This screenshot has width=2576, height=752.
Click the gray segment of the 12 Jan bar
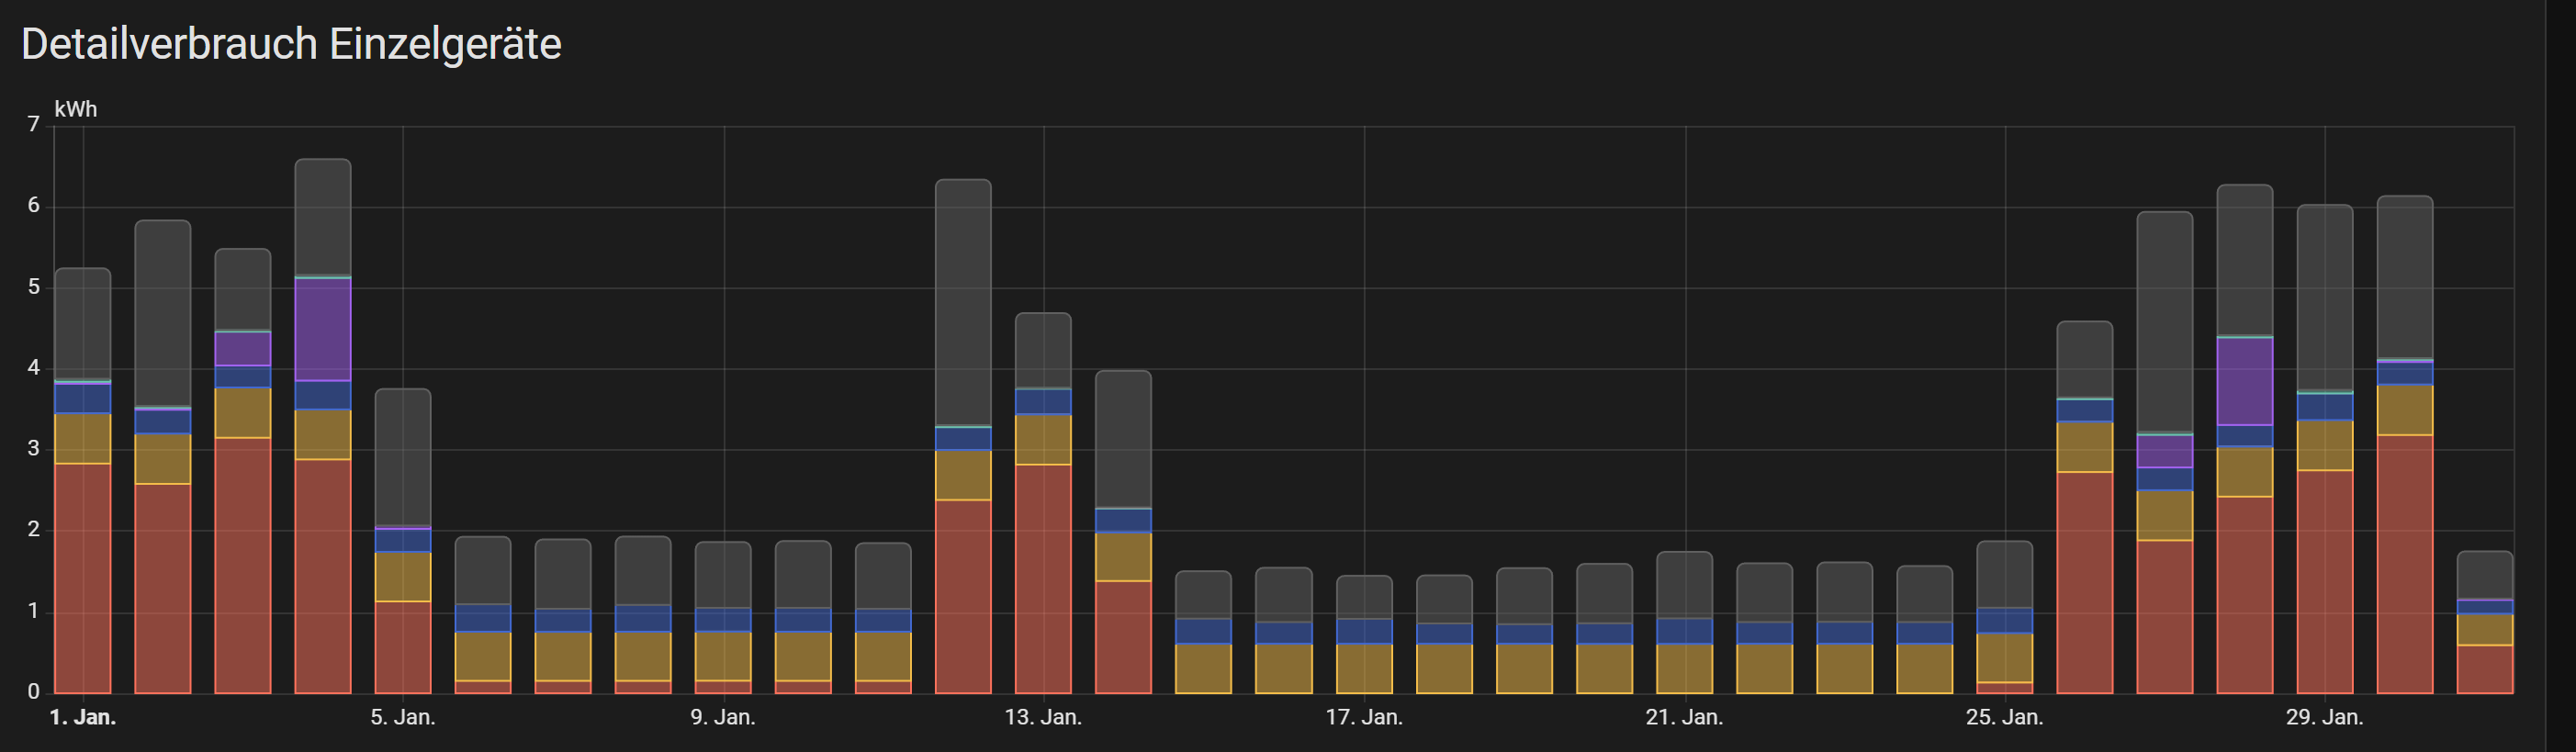pyautogui.click(x=963, y=302)
